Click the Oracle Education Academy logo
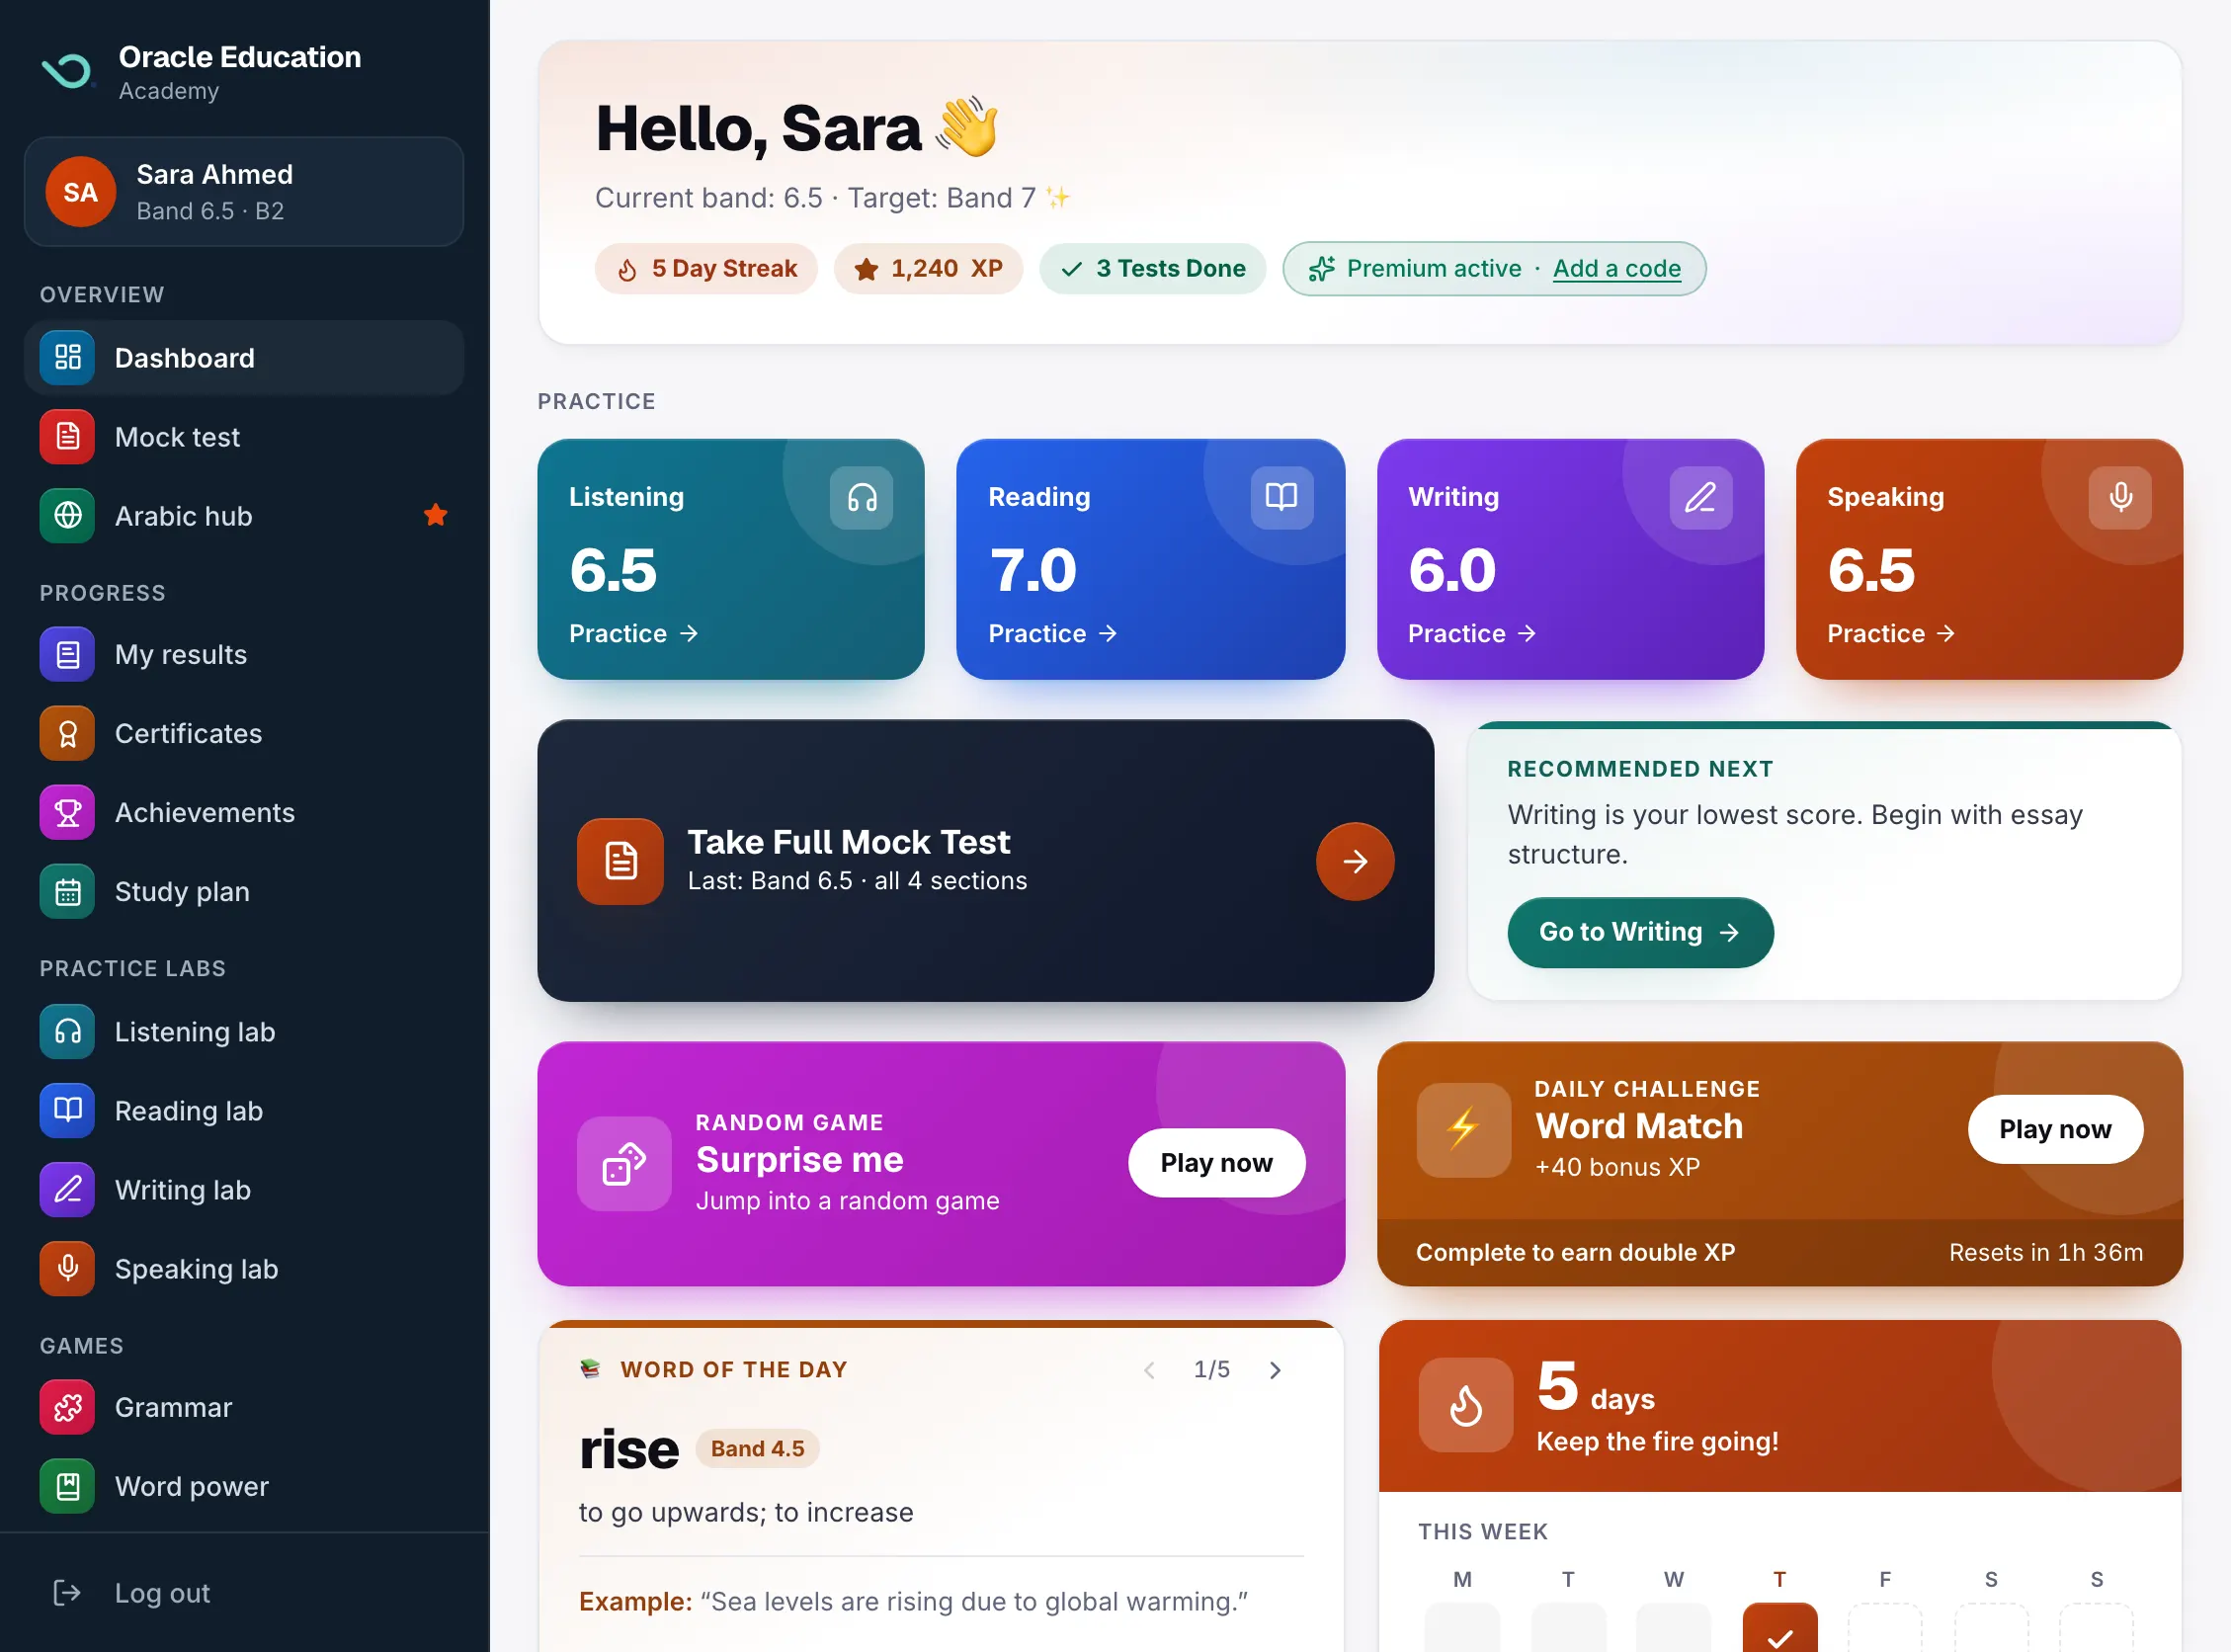 (x=67, y=72)
